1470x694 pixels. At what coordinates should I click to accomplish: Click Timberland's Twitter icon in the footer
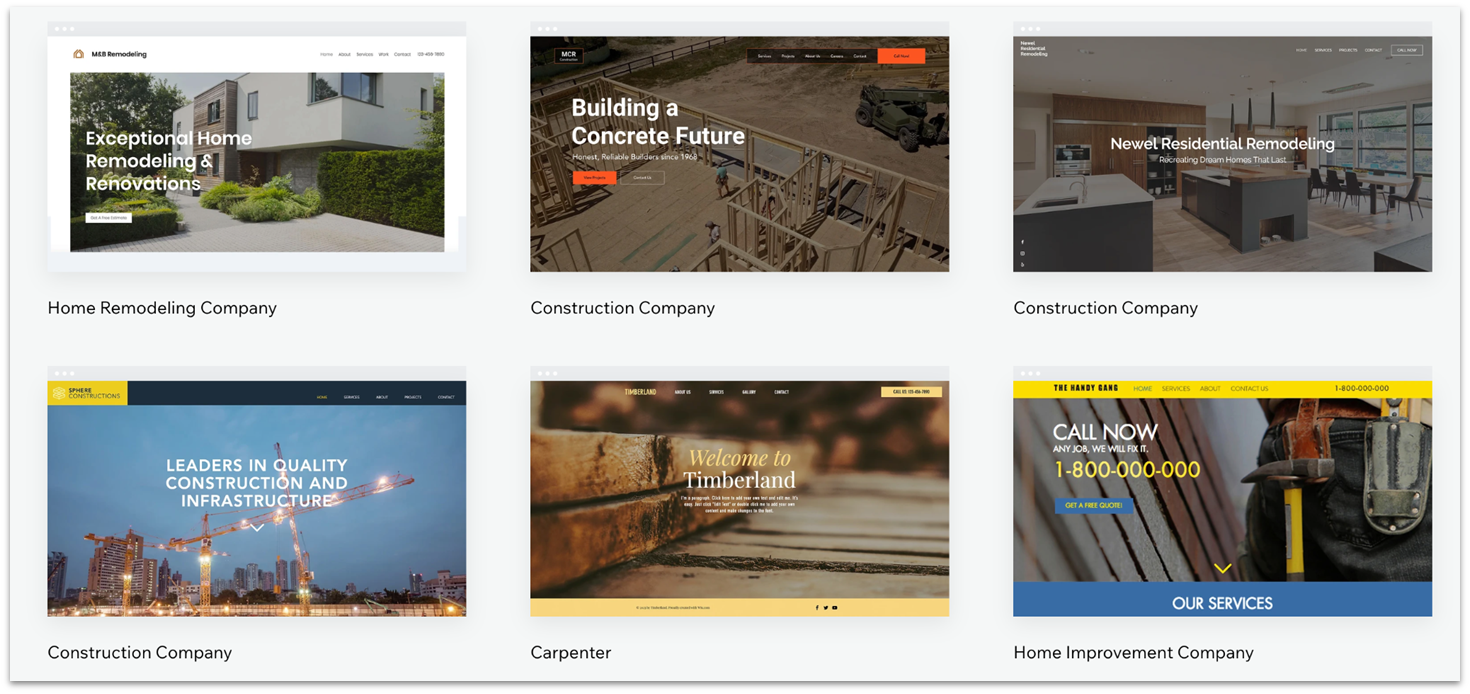click(826, 607)
